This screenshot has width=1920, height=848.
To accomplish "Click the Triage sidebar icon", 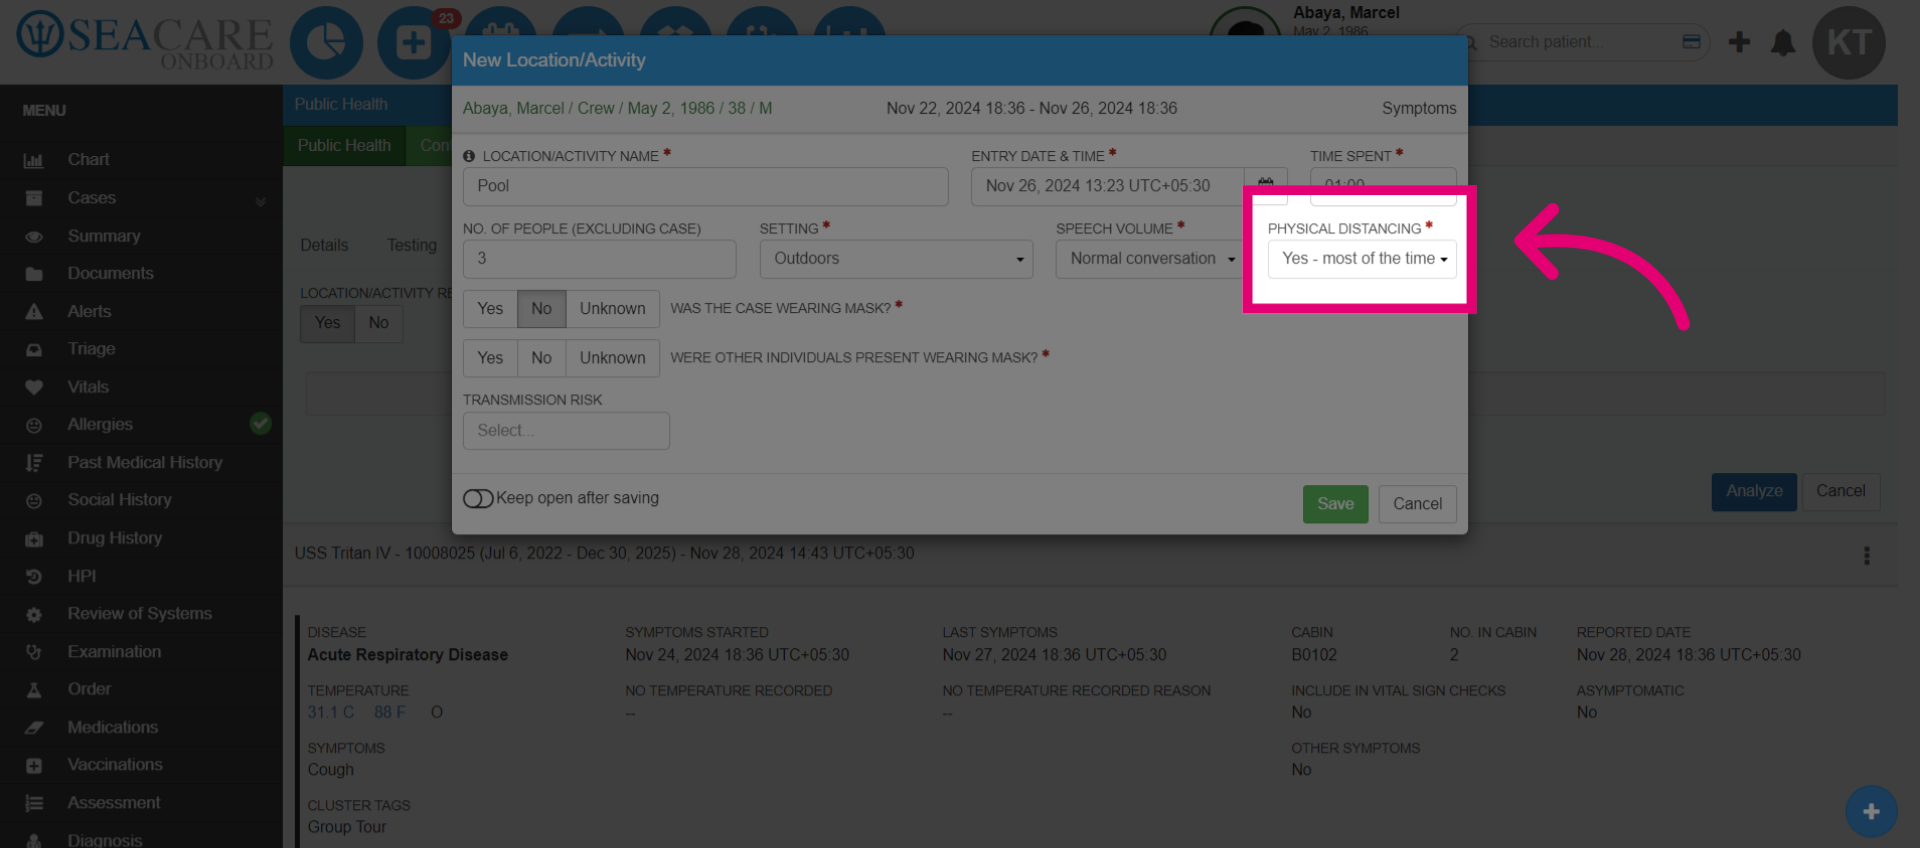I will pos(34,350).
